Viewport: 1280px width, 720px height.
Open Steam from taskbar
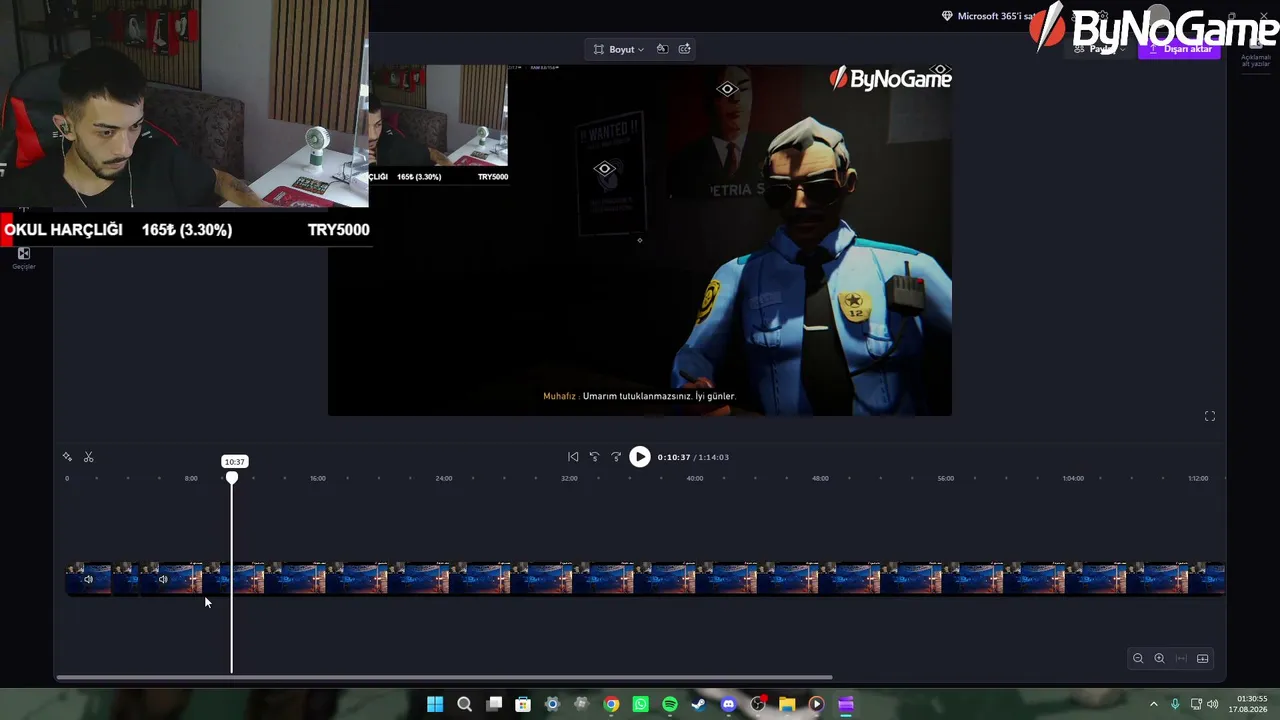[699, 704]
